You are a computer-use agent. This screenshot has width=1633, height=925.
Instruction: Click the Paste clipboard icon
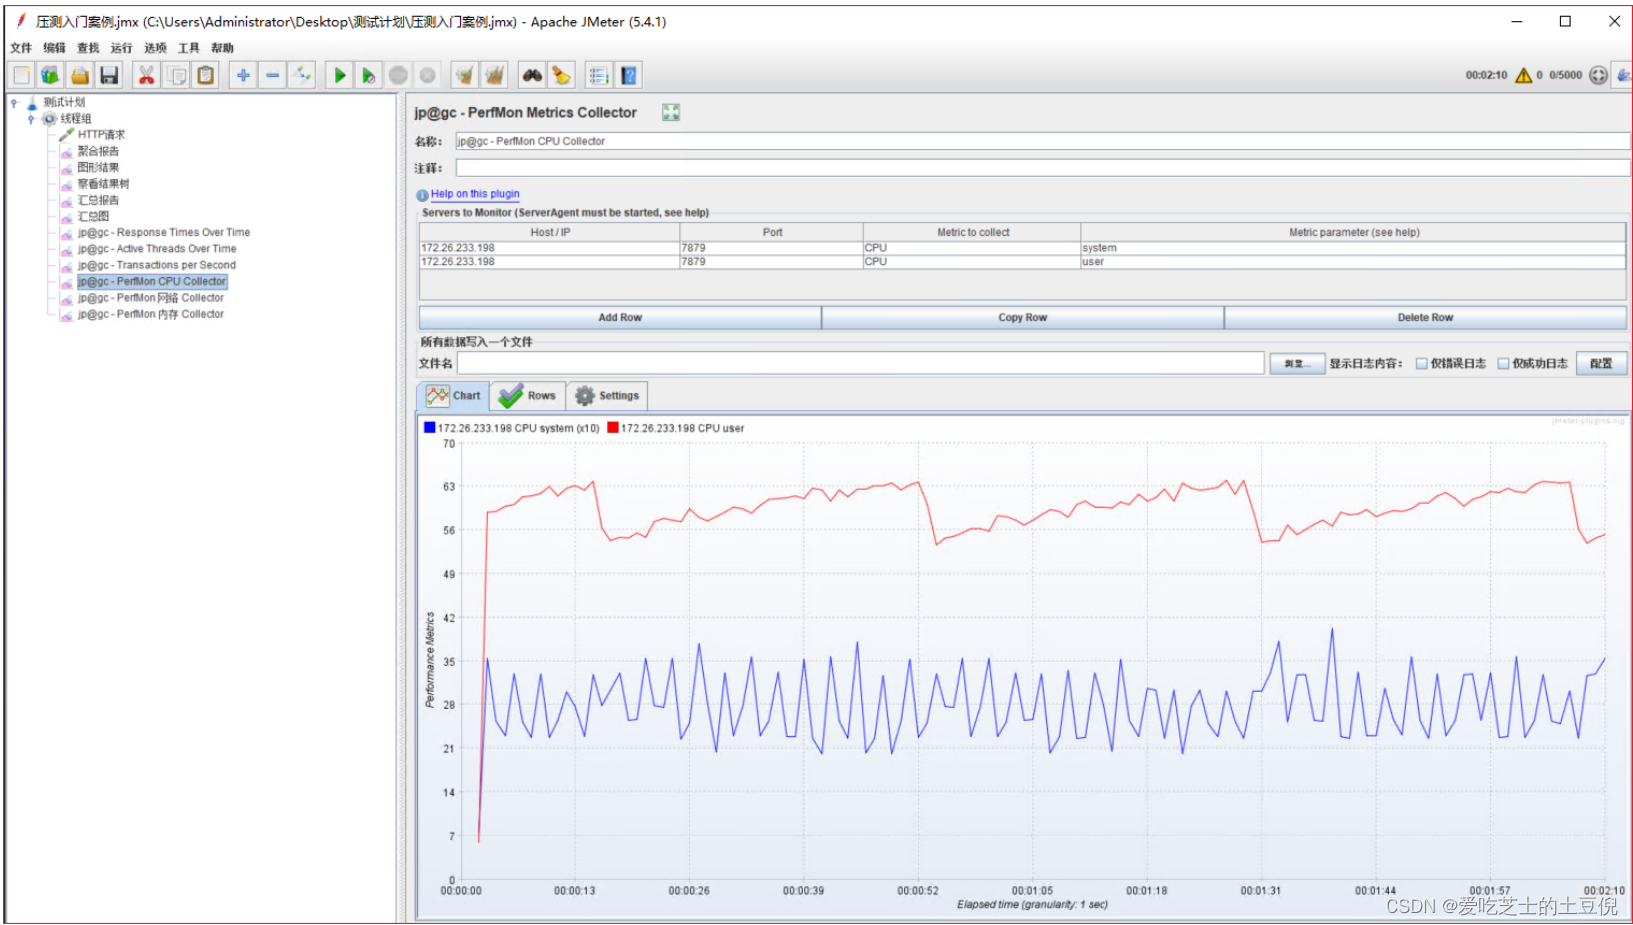click(x=206, y=75)
